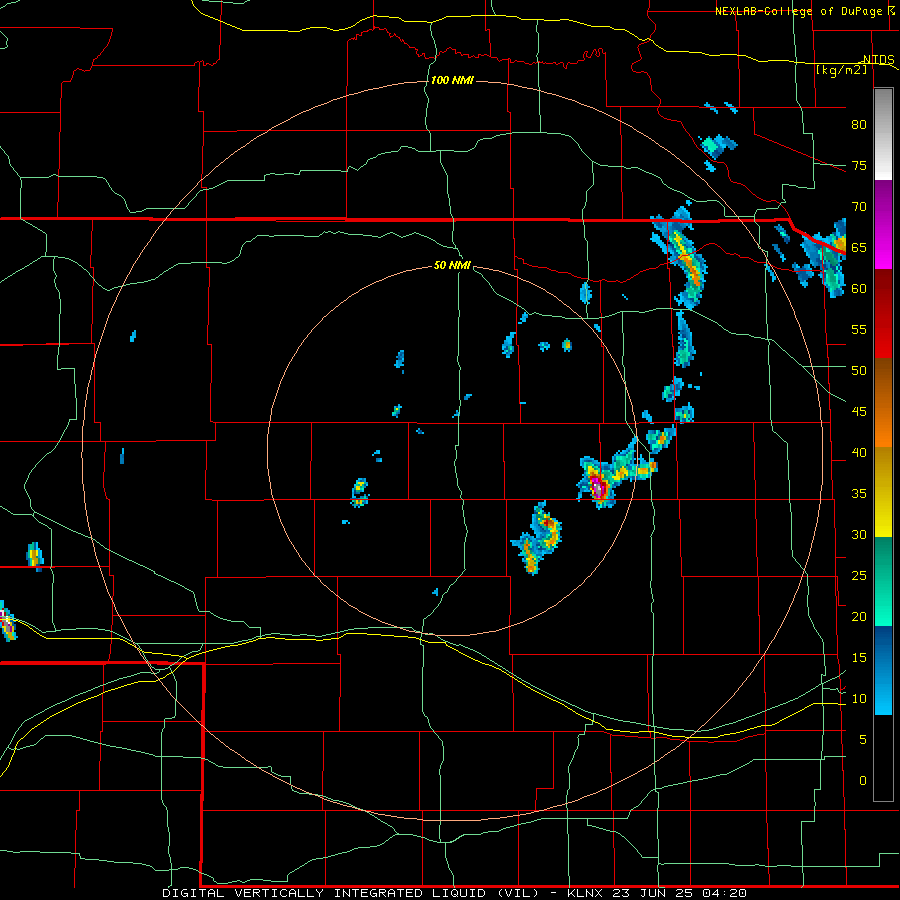Pick the green segment of the VIL legend

coord(883,581)
